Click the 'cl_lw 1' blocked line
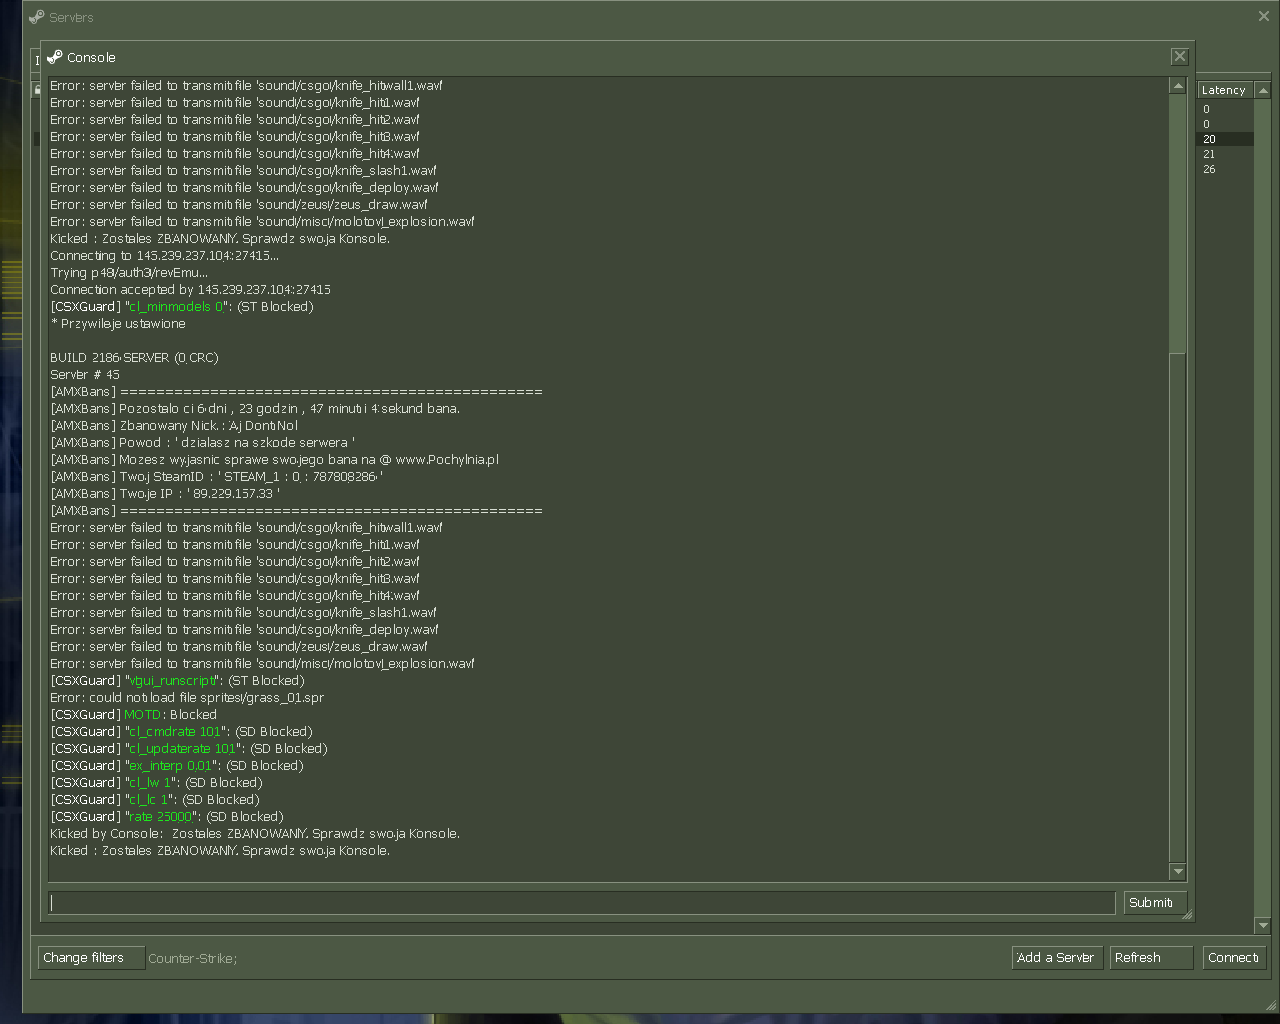The image size is (1280, 1024). (x=156, y=783)
